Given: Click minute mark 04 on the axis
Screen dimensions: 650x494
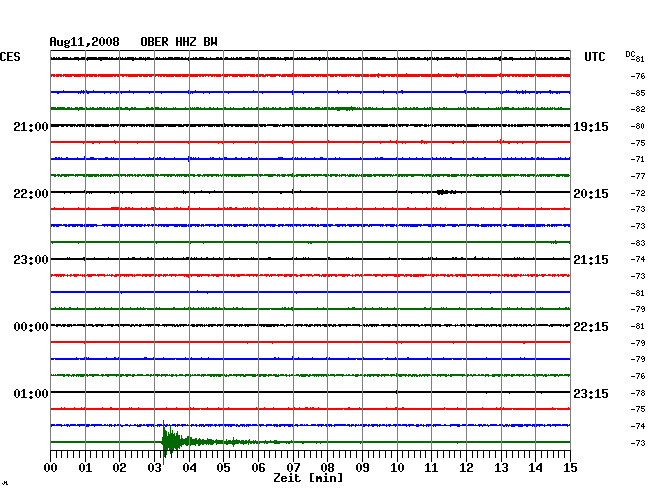Looking at the screenshot, I should click(189, 467).
